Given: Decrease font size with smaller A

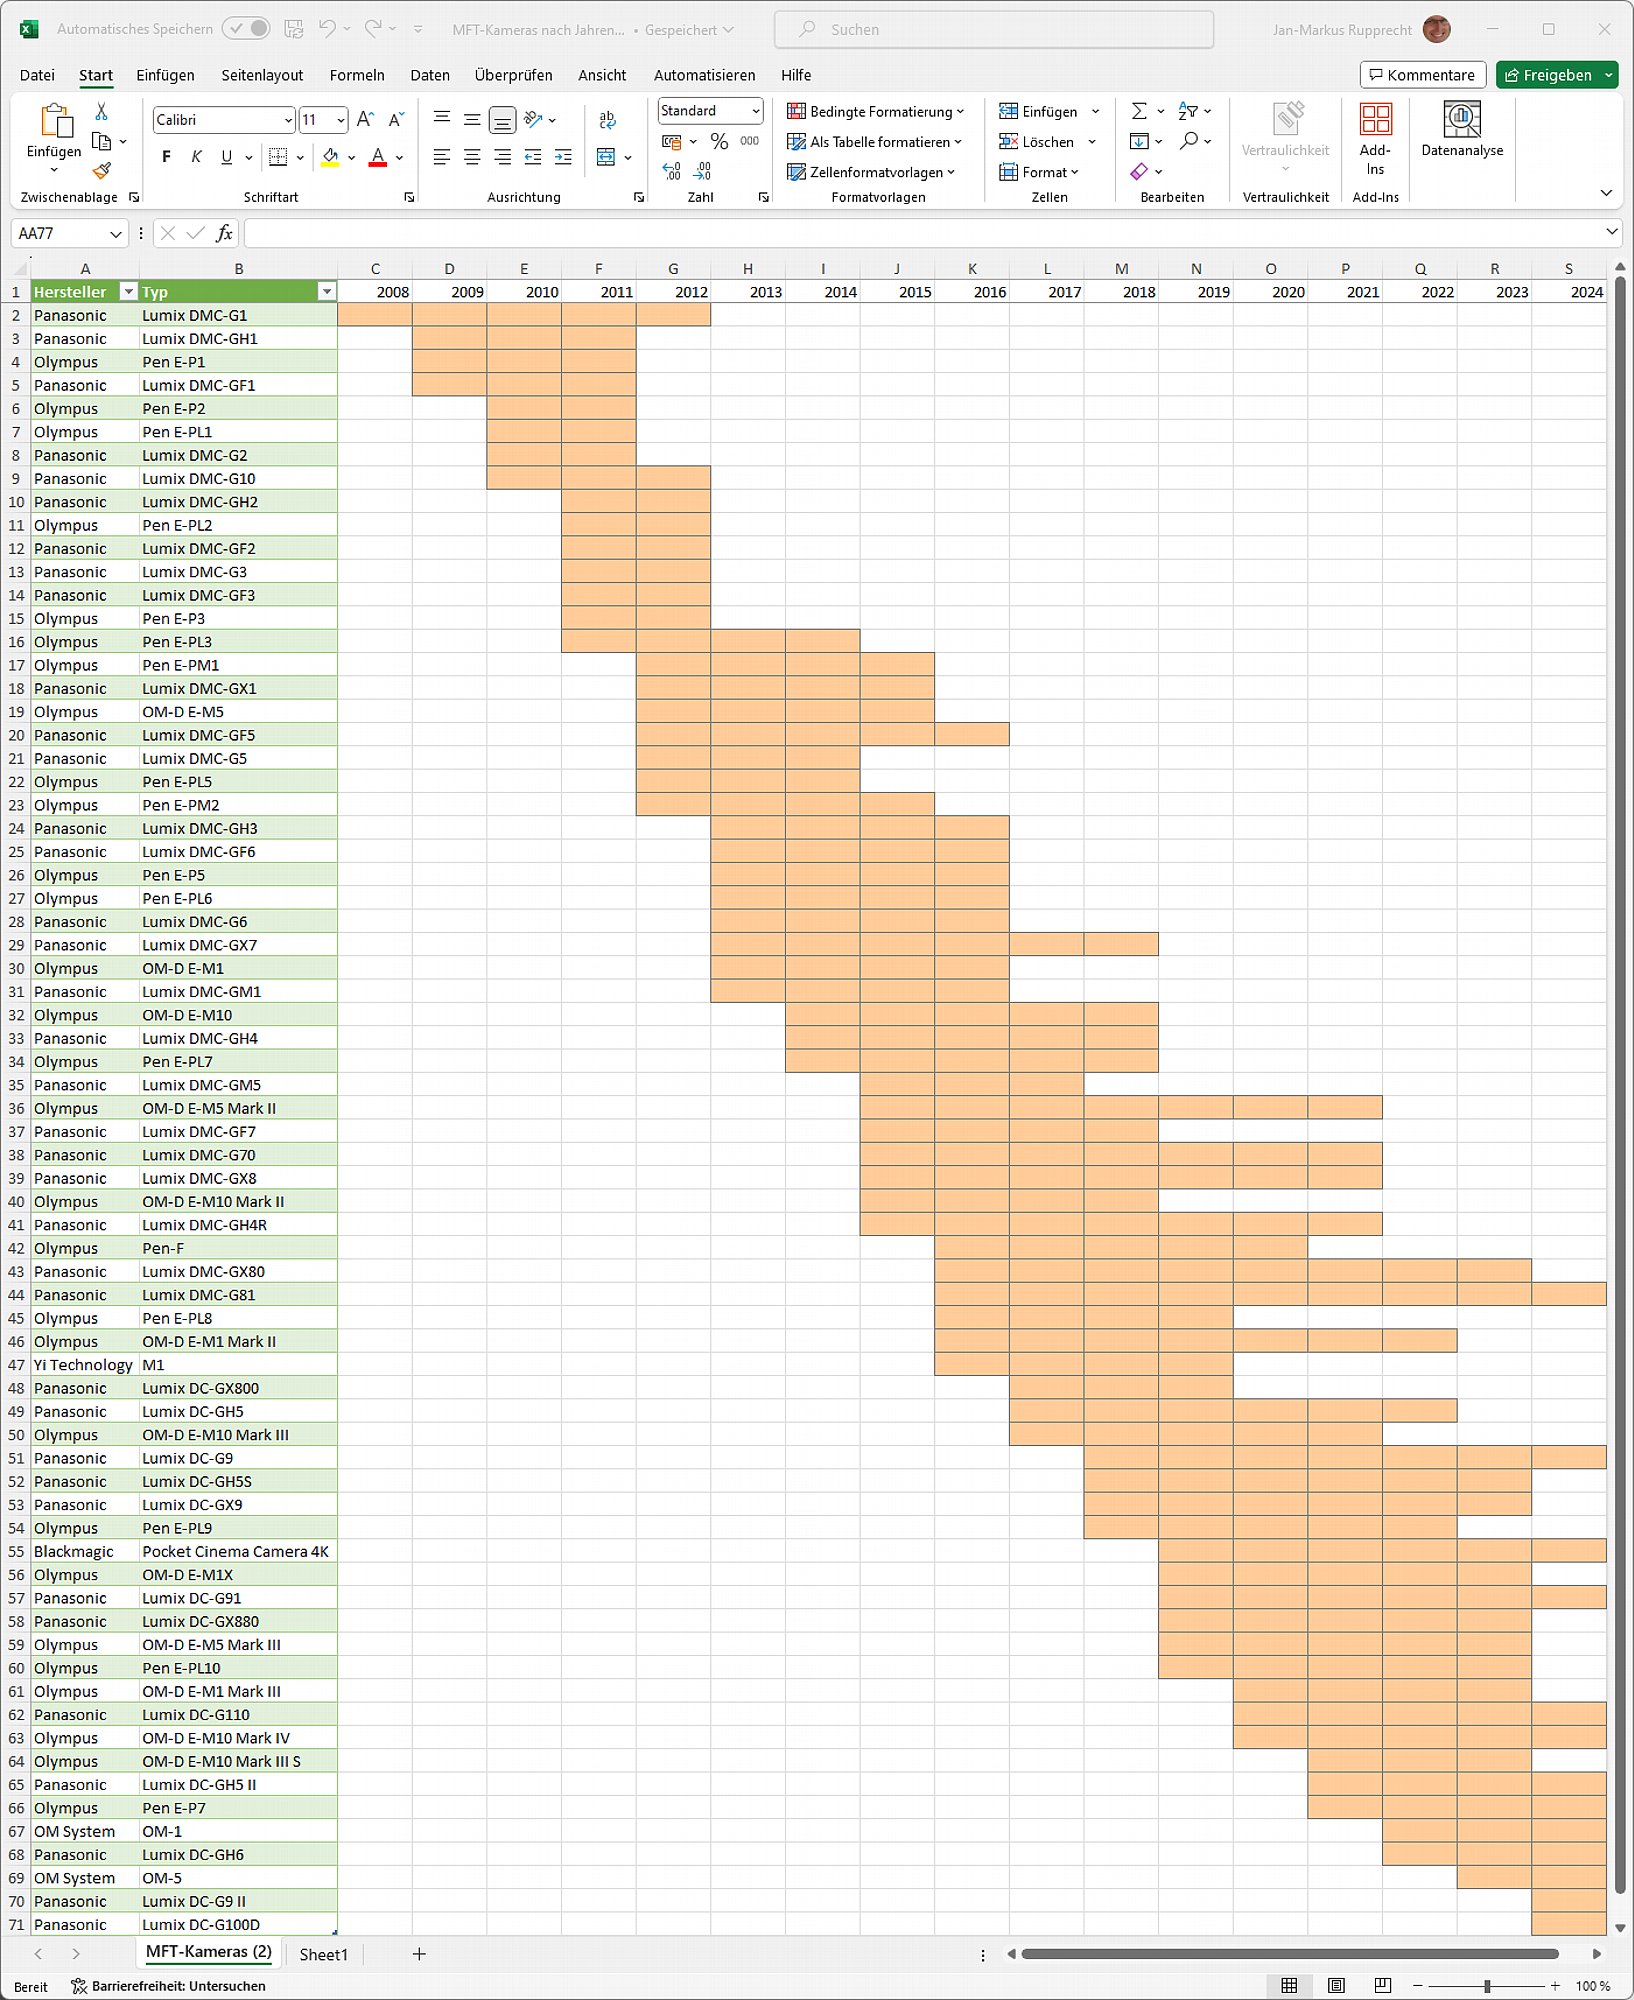Looking at the screenshot, I should (396, 120).
